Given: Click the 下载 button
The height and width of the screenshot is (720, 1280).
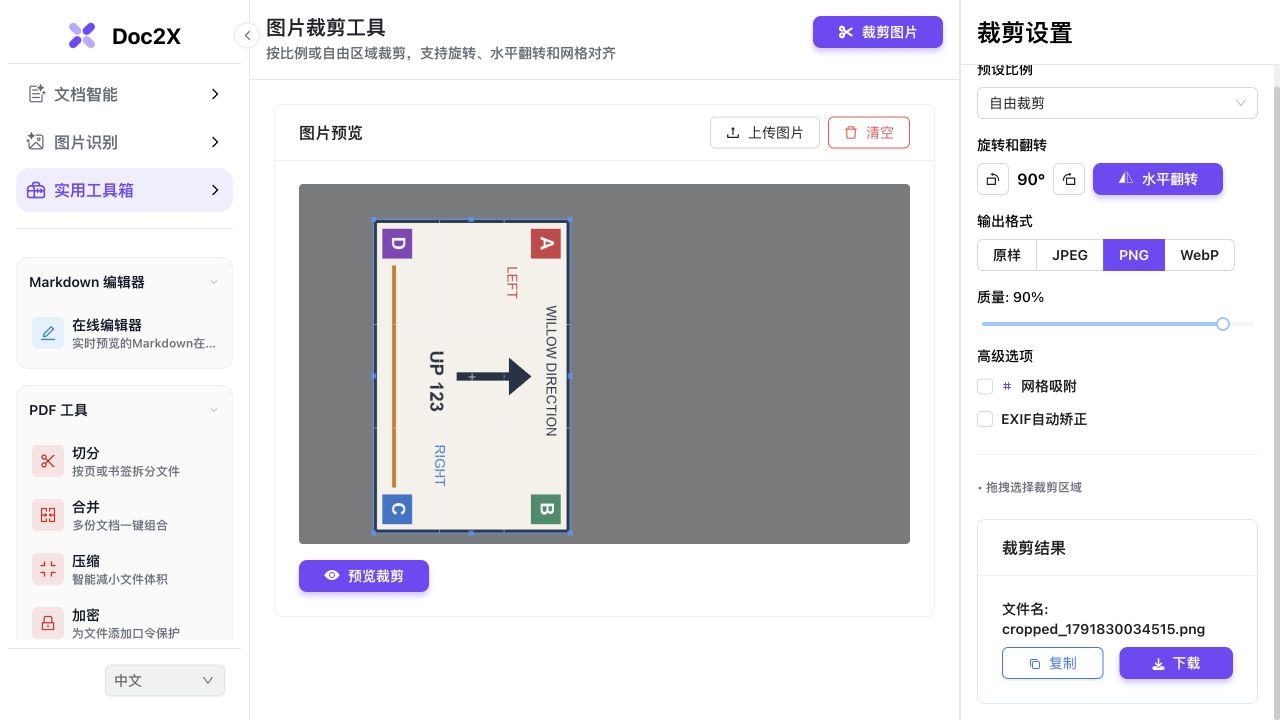Looking at the screenshot, I should [x=1176, y=663].
